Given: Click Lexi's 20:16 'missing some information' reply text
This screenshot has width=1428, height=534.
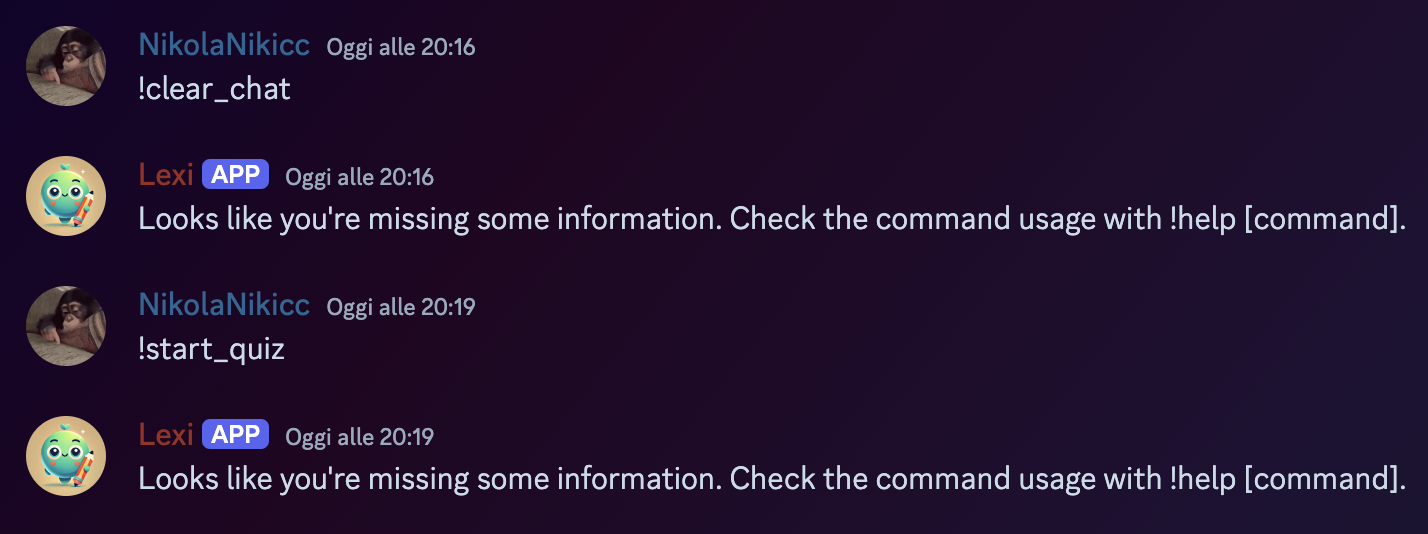Looking at the screenshot, I should [x=500, y=219].
